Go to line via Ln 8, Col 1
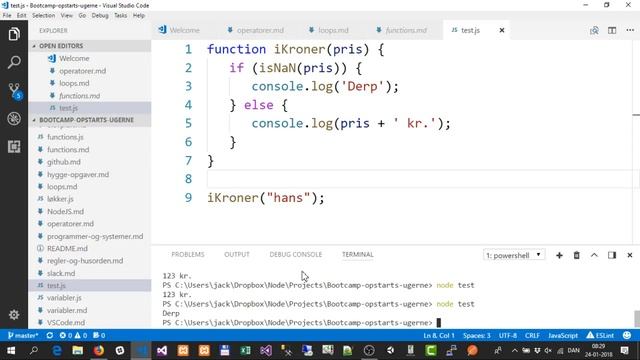The height and width of the screenshot is (360, 640). click(439, 336)
